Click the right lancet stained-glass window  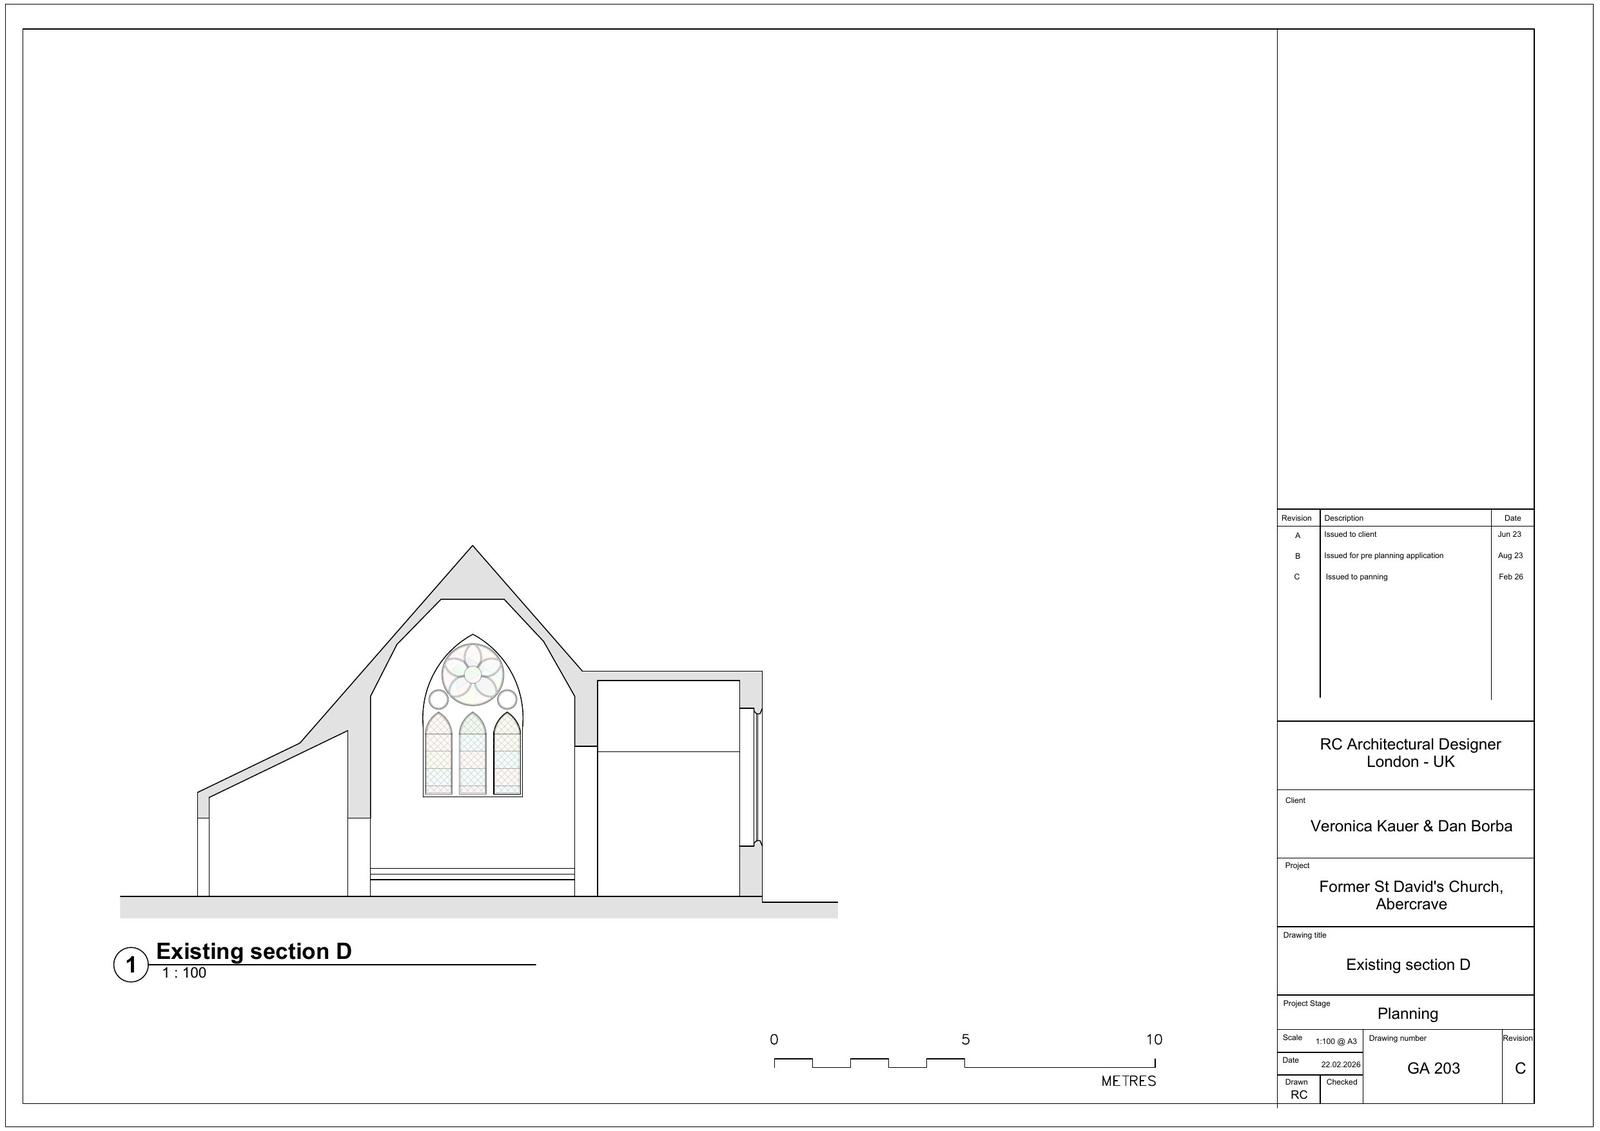point(507,754)
